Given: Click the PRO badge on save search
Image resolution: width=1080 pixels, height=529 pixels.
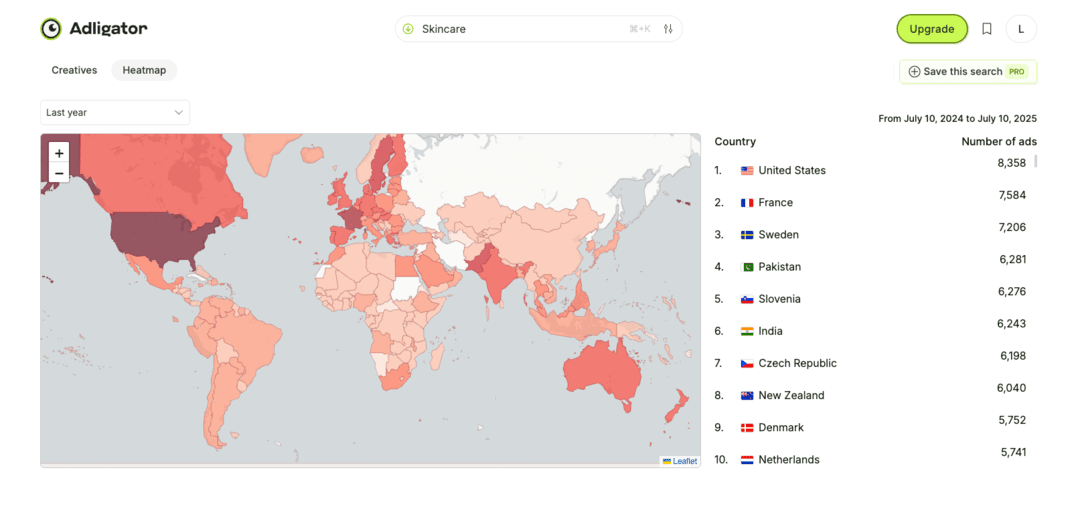Looking at the screenshot, I should click(x=1017, y=72).
